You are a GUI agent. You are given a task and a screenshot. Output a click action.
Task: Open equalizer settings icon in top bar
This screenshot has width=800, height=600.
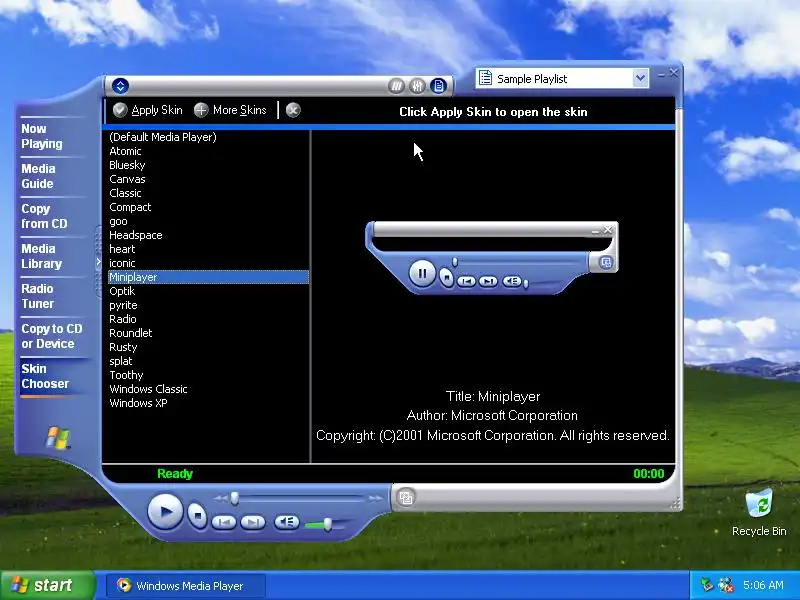417,86
